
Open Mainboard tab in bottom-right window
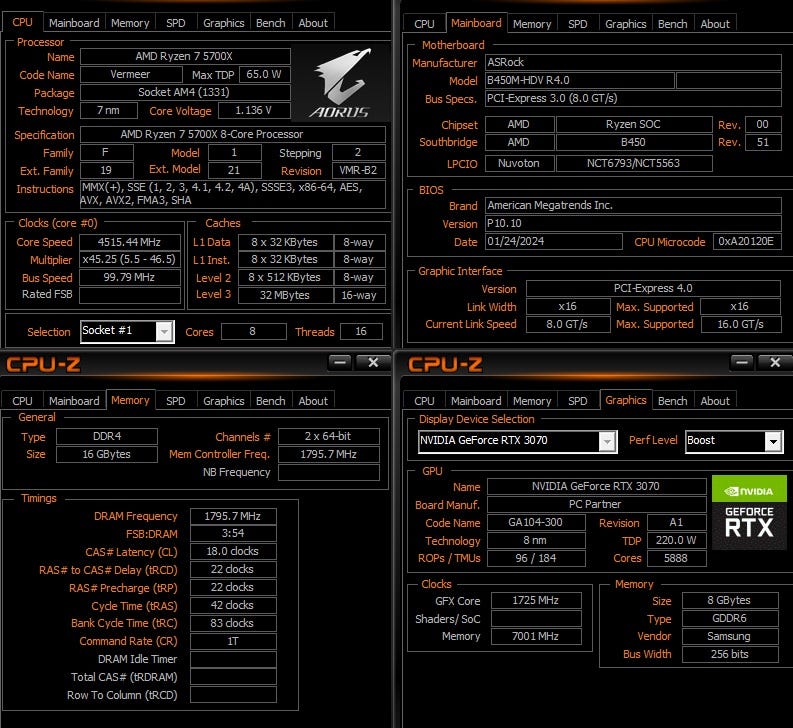pos(476,401)
